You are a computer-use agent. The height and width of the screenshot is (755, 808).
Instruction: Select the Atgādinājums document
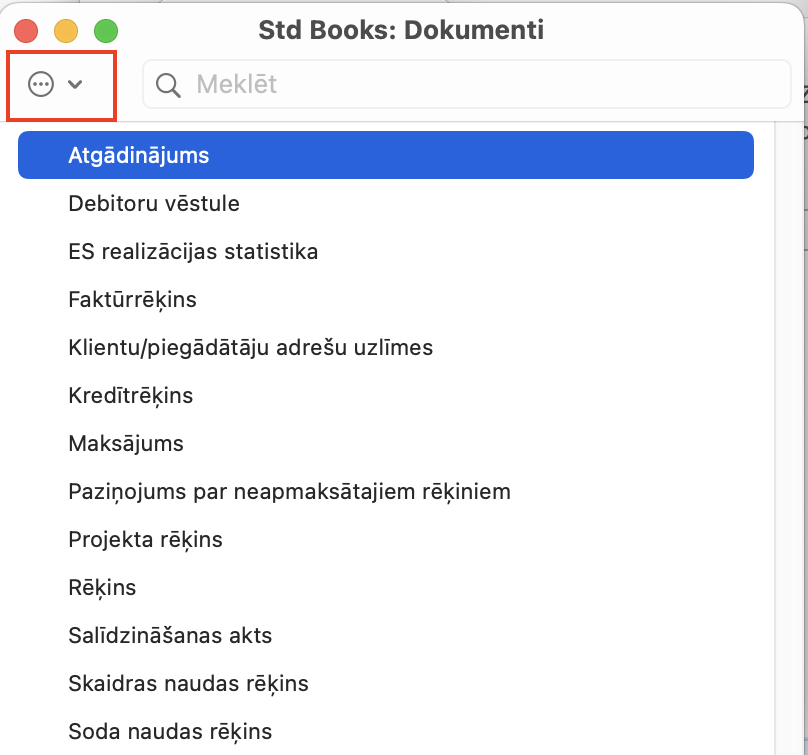385,156
